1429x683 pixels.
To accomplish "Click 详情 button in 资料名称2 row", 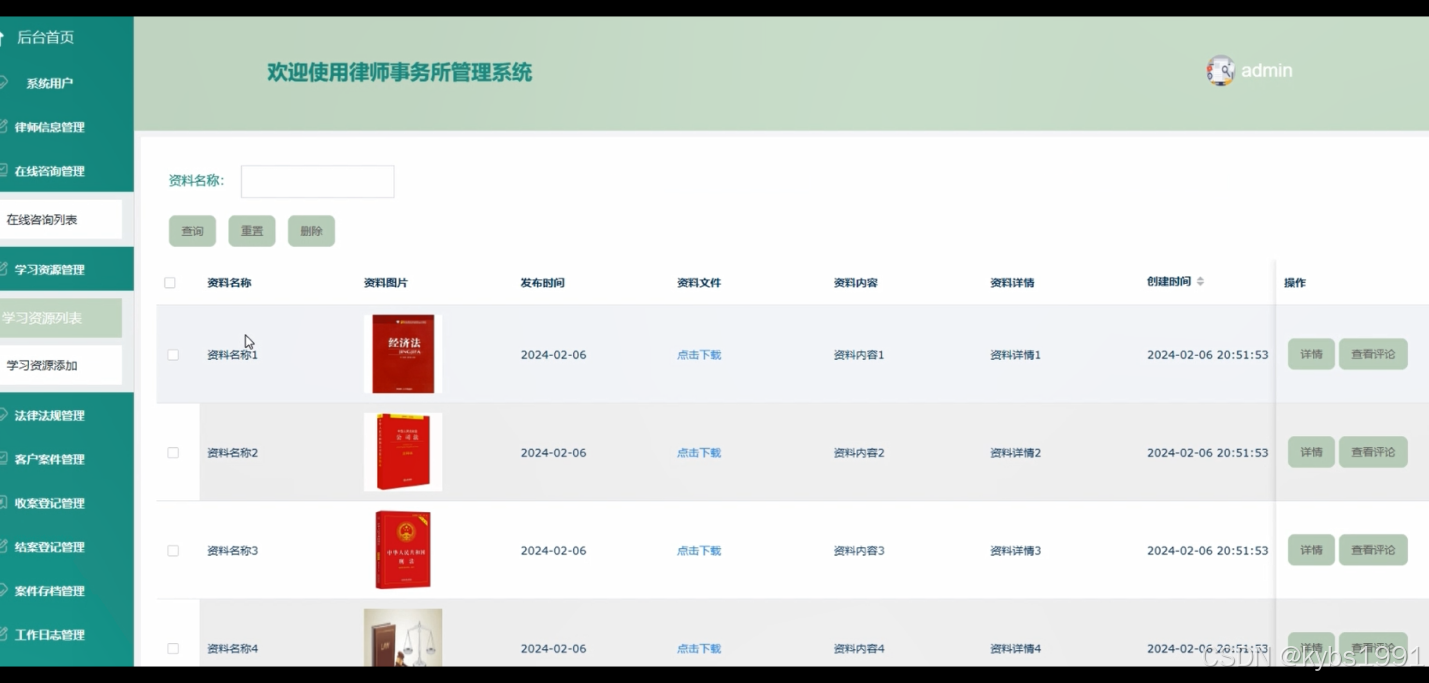I will [1311, 452].
